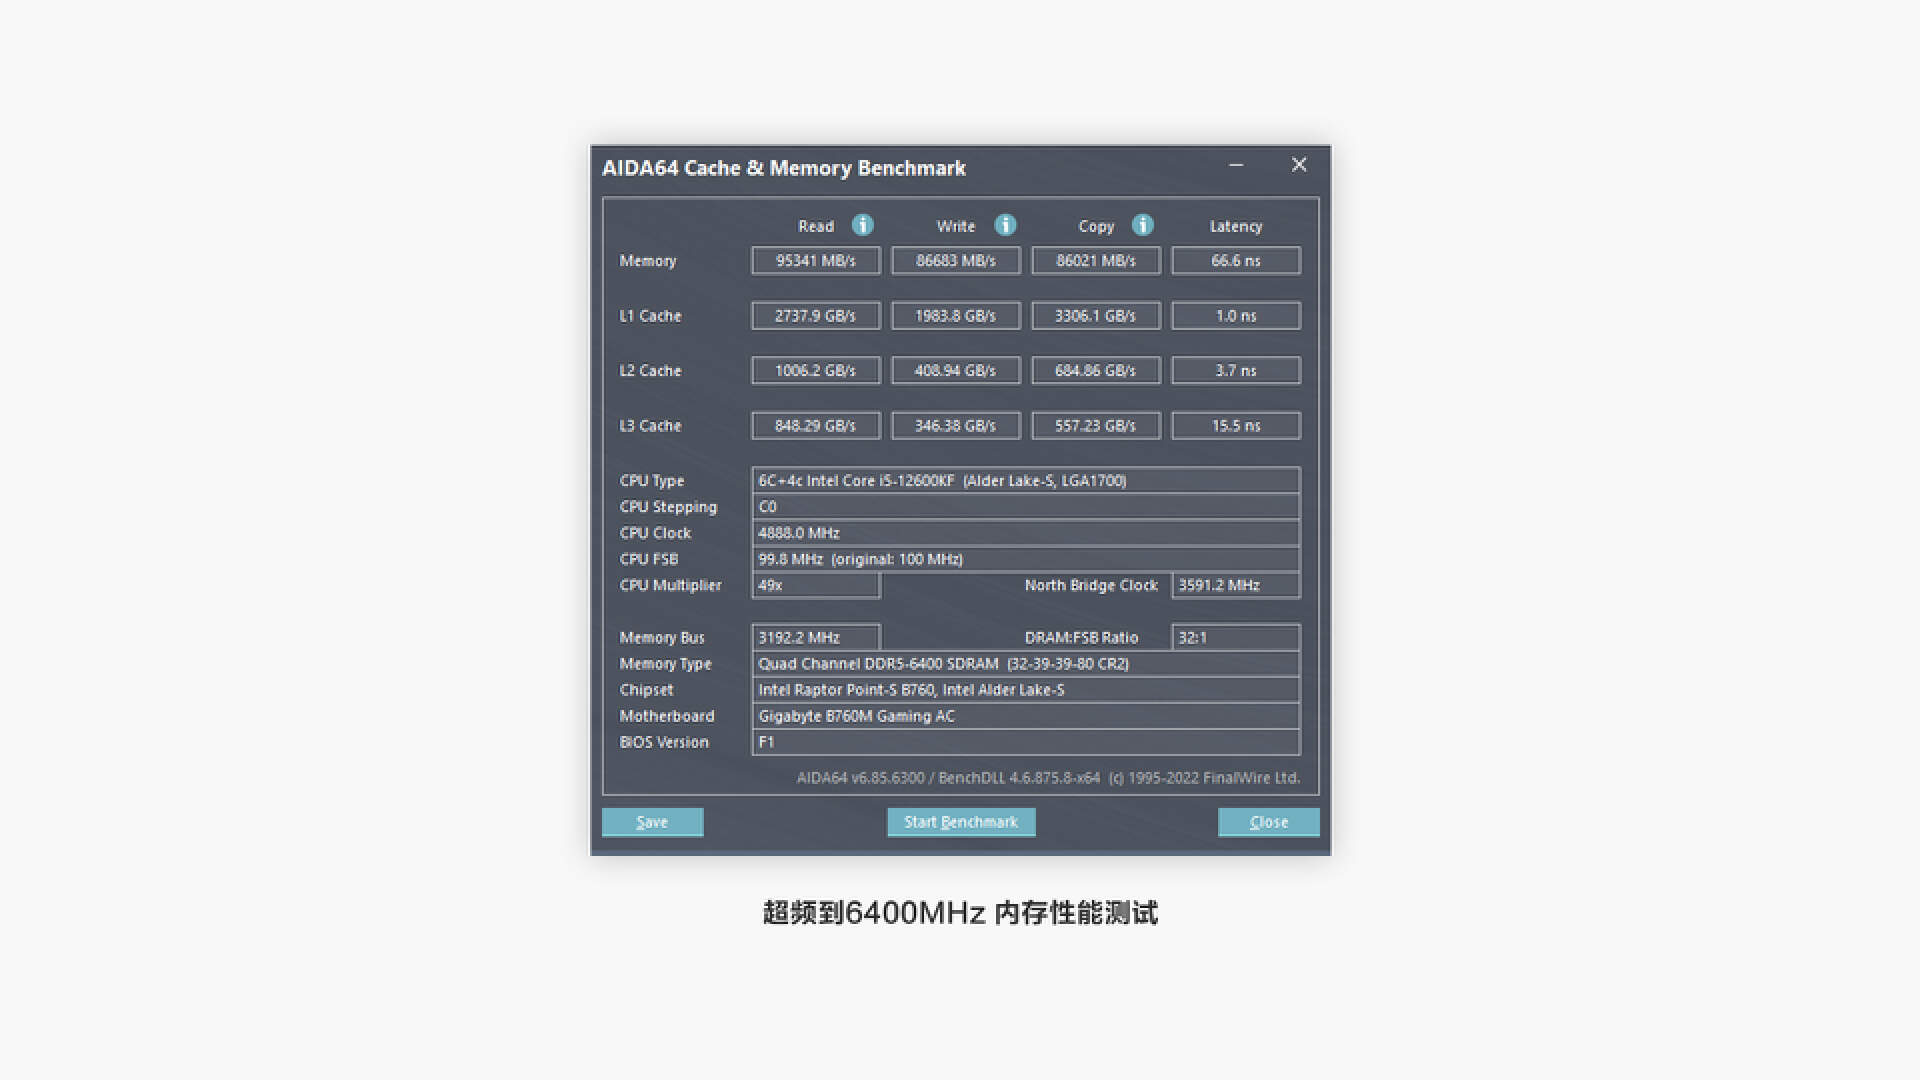Select the Memory Bus 3192.2 MHz field
Screen dimensions: 1920x1080
click(815, 637)
